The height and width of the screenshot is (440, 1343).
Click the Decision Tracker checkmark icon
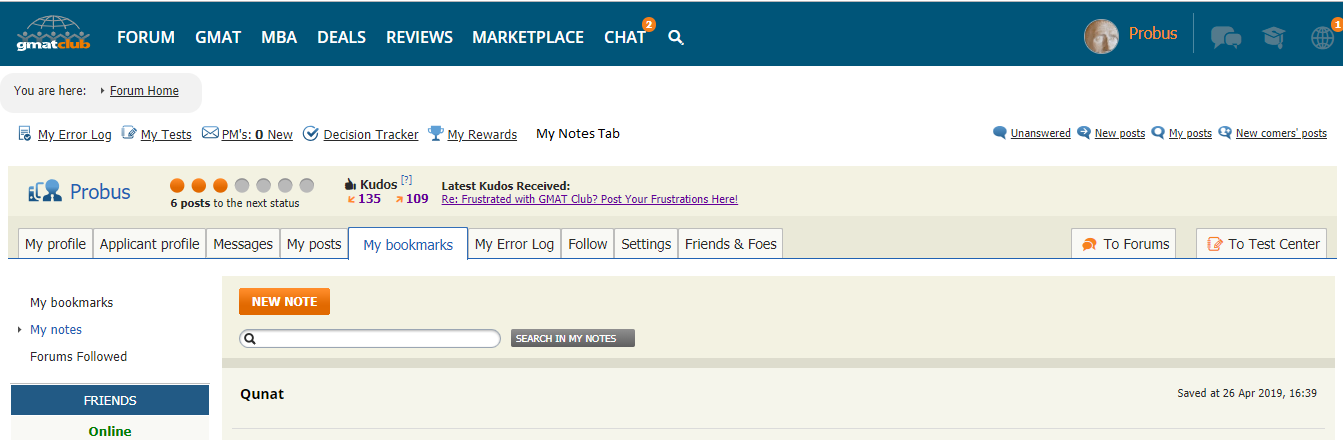tap(311, 133)
